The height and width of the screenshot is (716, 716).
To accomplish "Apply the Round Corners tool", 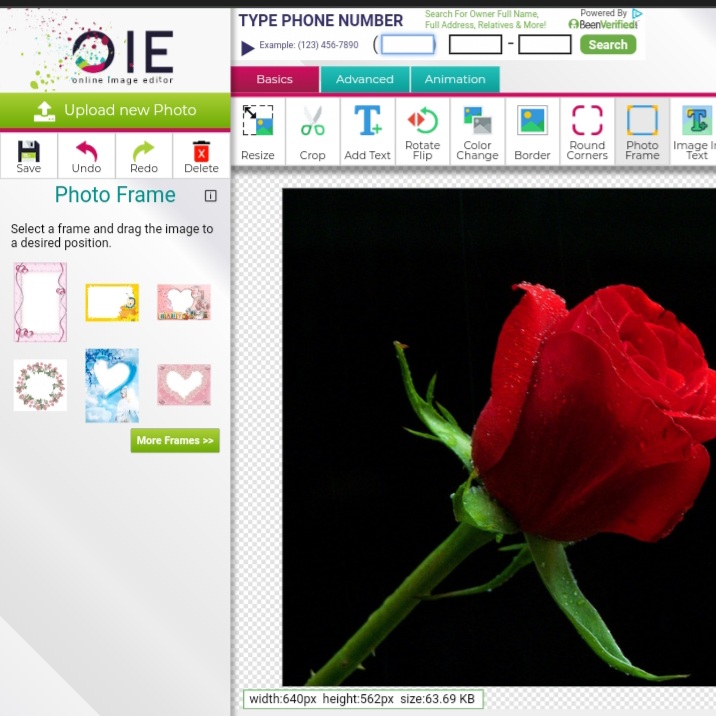I will [x=587, y=132].
